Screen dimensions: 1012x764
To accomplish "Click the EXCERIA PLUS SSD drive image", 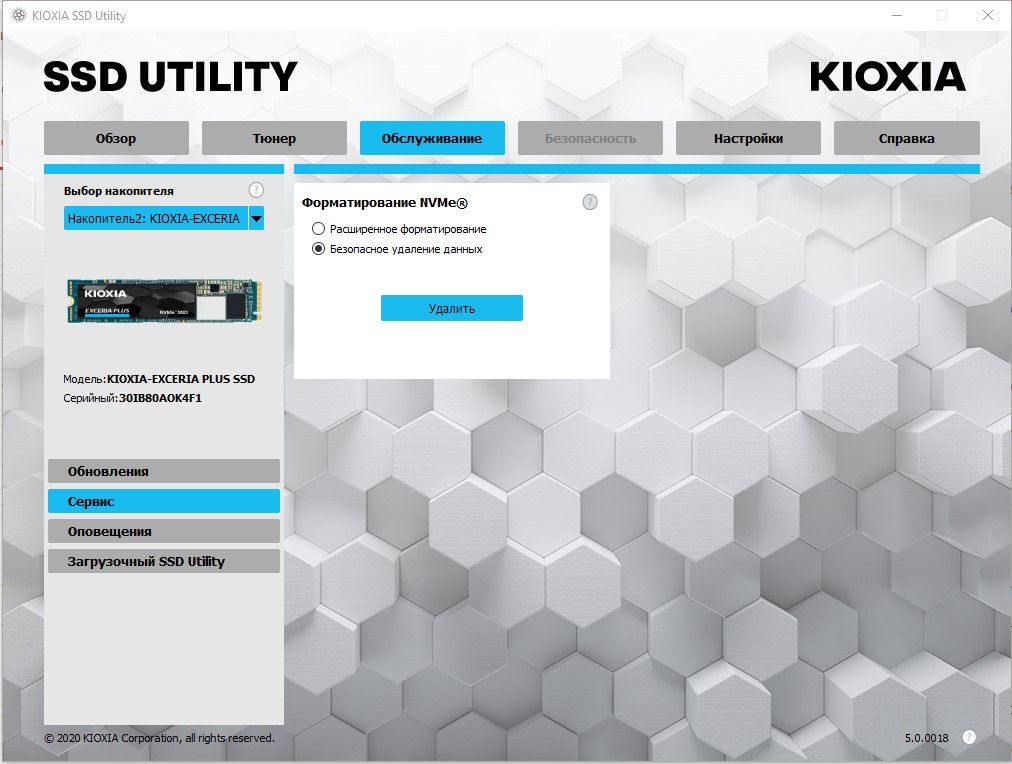I will tap(164, 301).
